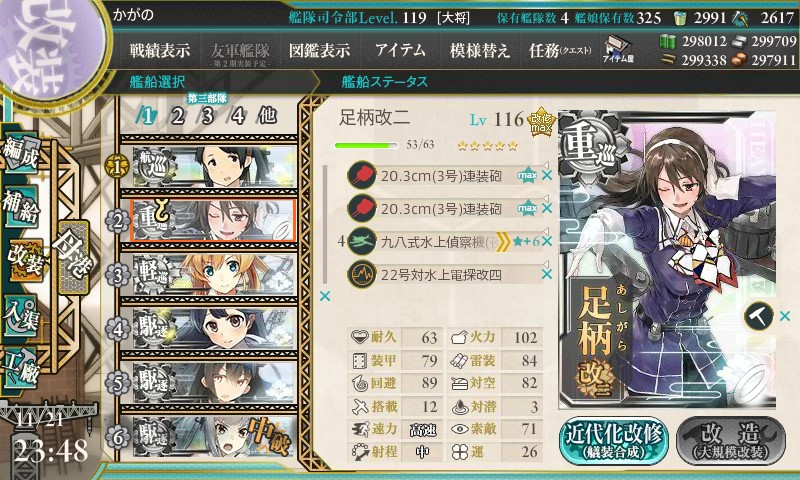Open the 補給 resupply sidebar icon
Image resolution: width=800 pixels, height=480 pixels.
pyautogui.click(x=21, y=206)
